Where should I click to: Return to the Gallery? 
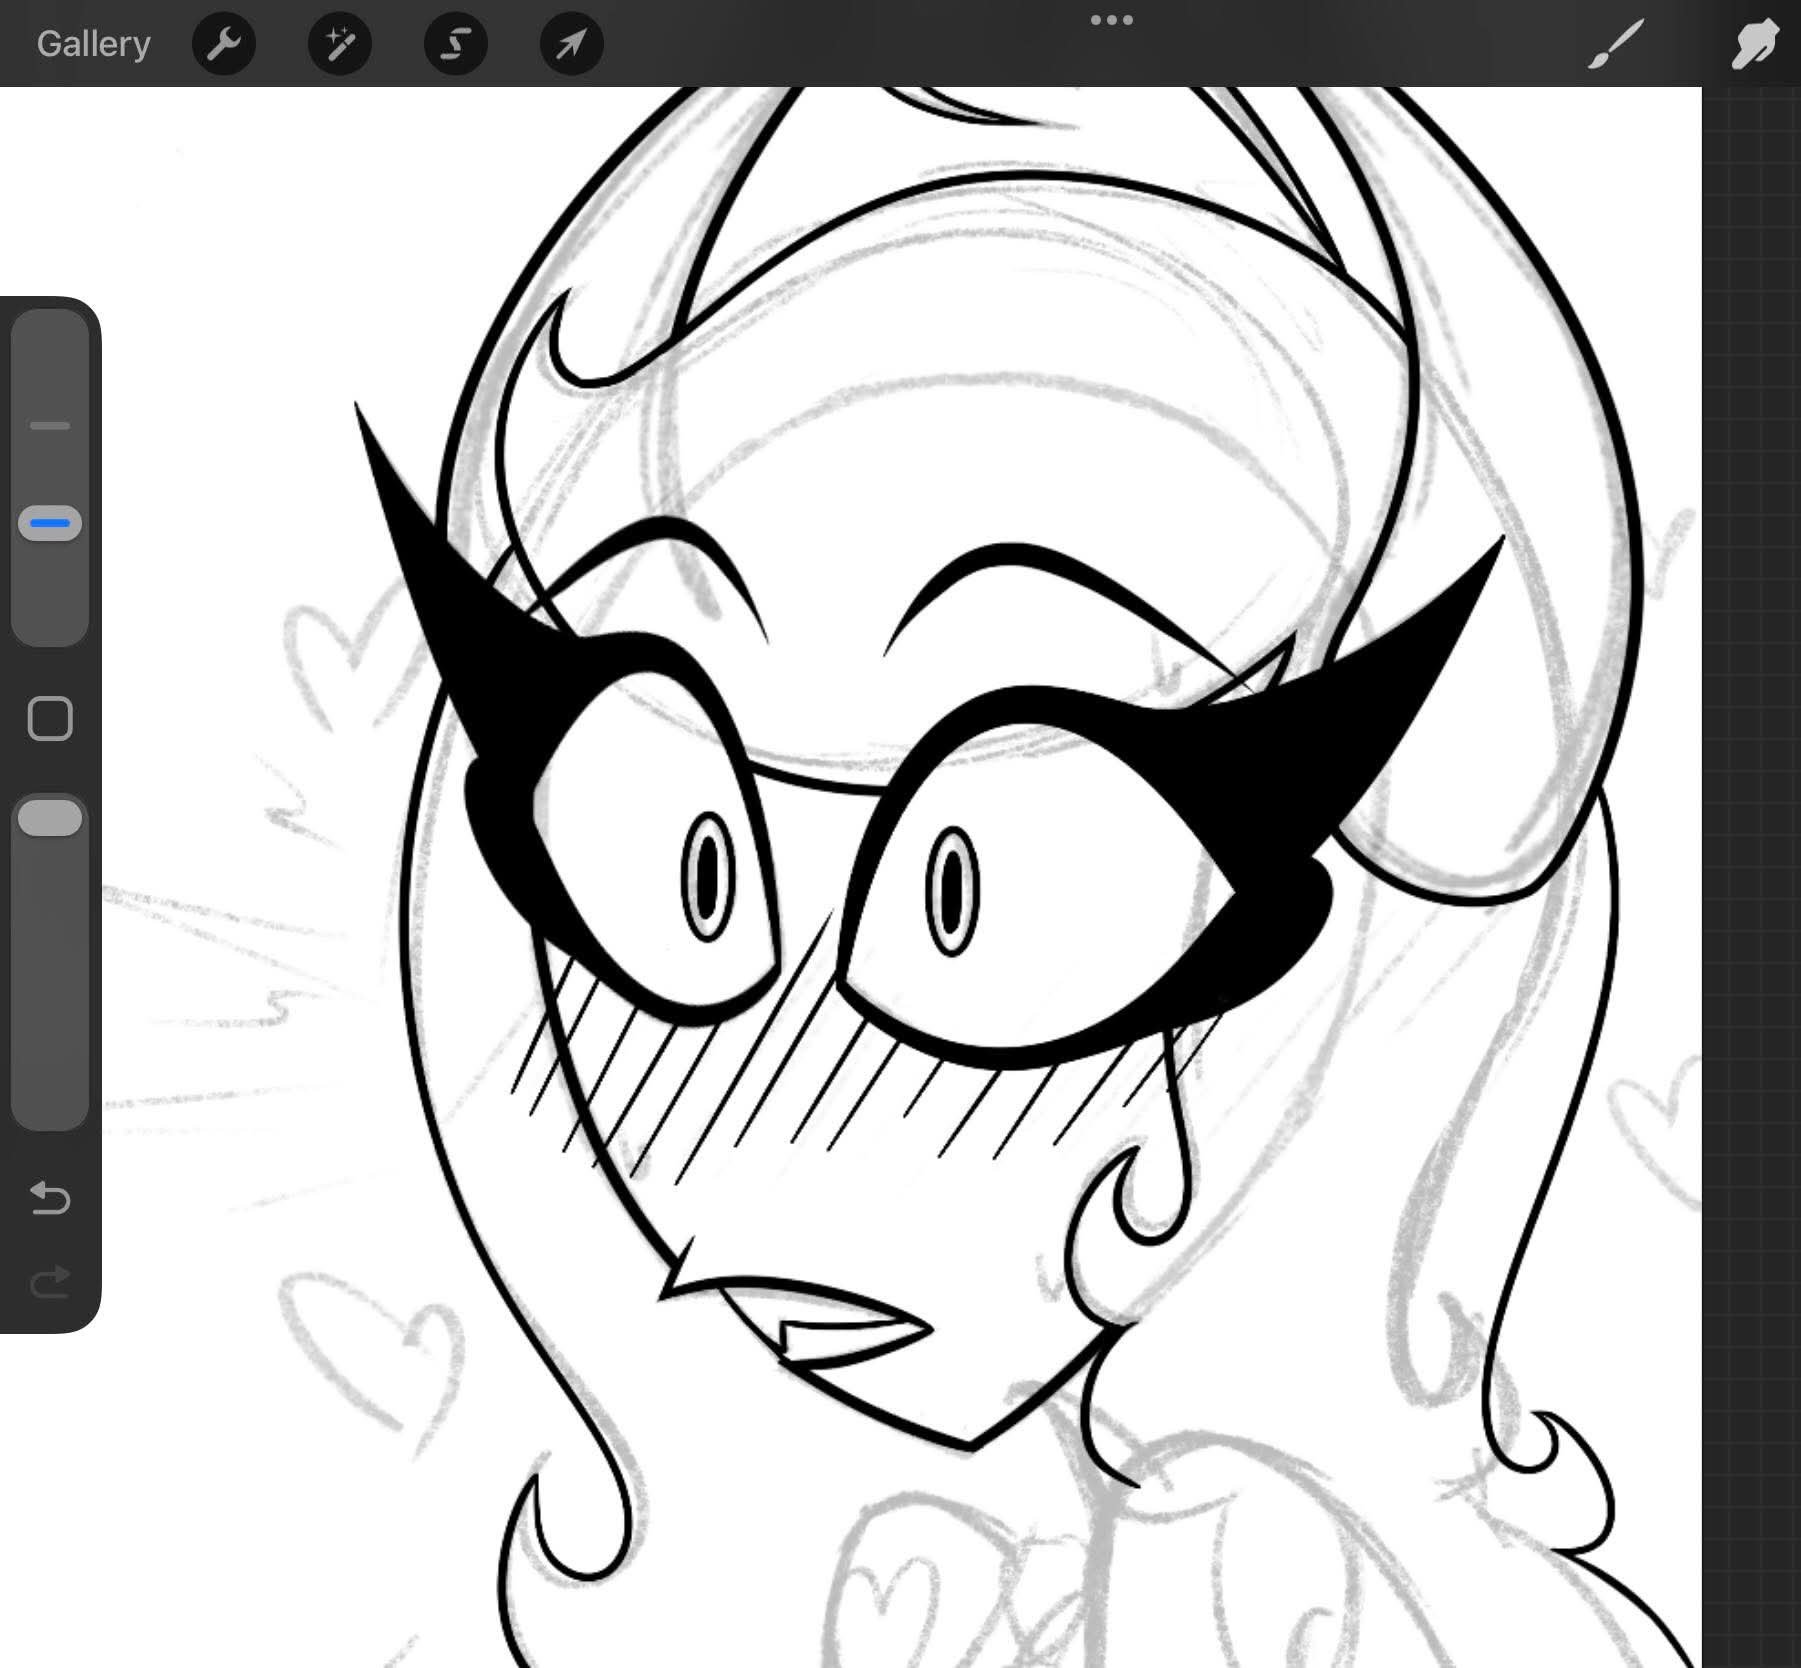click(93, 44)
